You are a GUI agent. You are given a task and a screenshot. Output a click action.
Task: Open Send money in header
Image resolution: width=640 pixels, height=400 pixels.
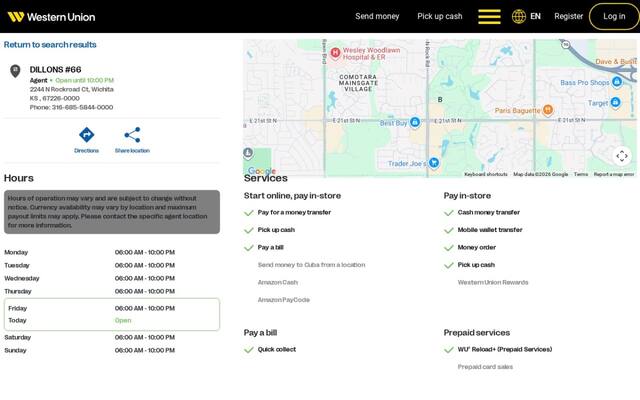pyautogui.click(x=377, y=16)
